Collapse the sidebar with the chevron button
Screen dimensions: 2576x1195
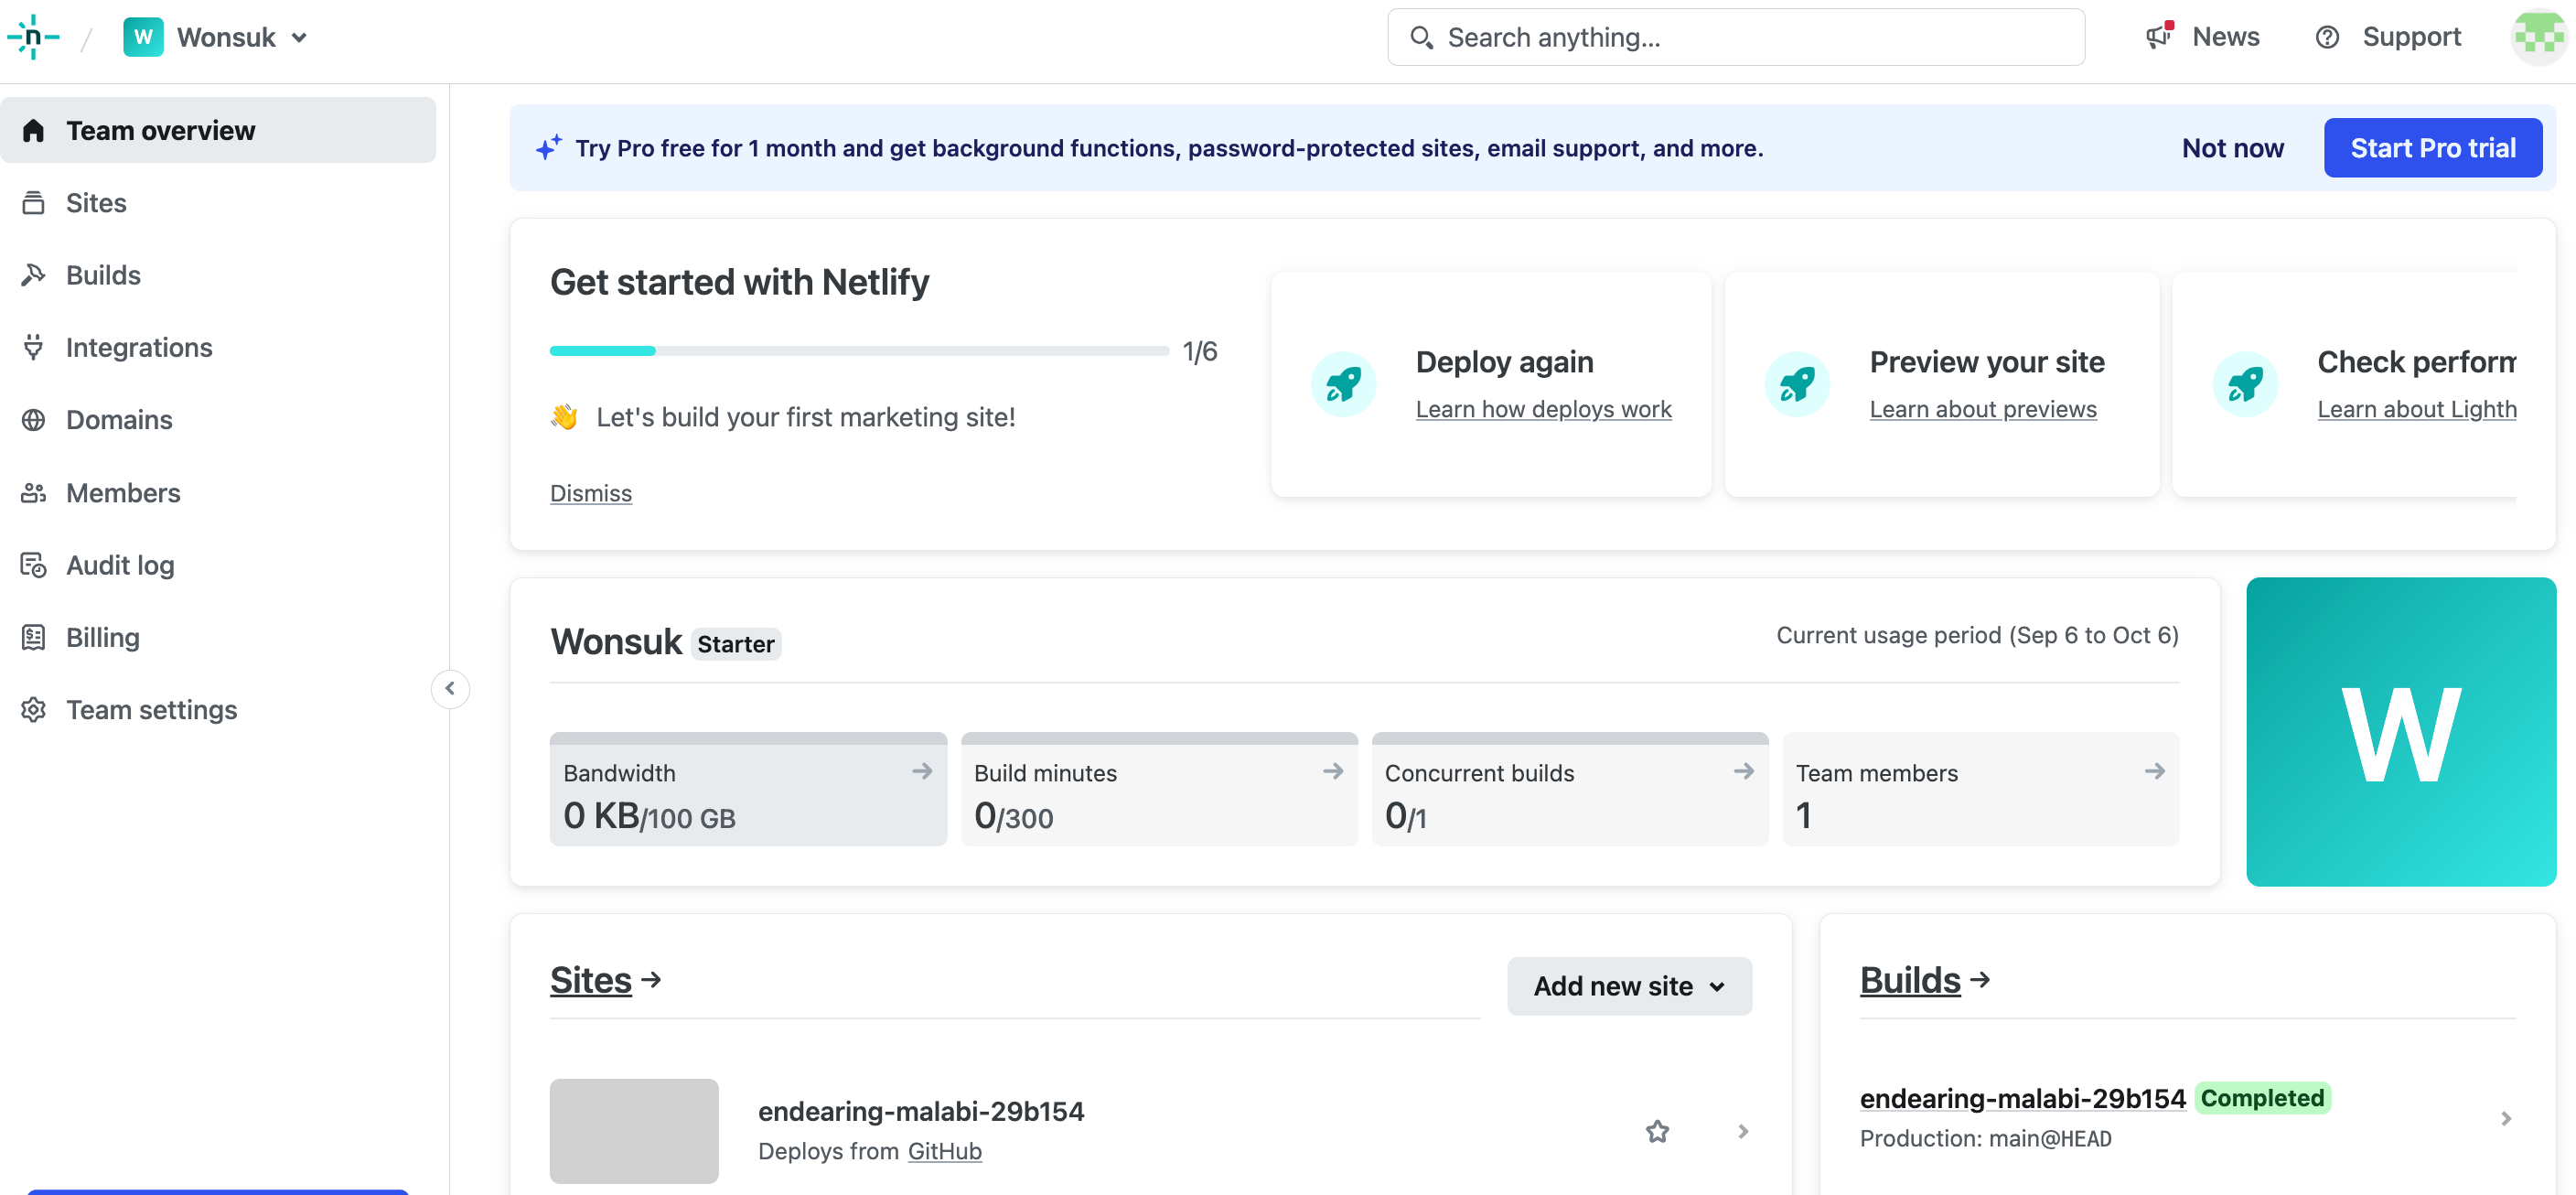[x=450, y=688]
